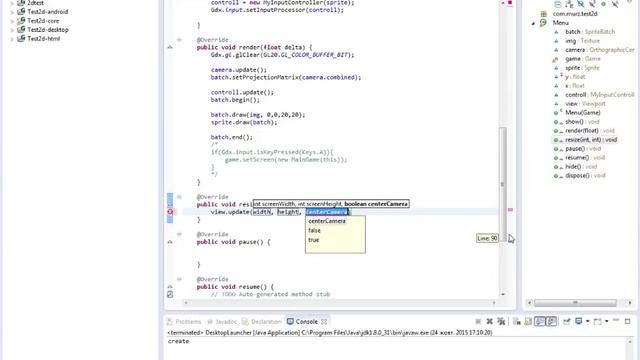Select controll field in Outline
The width and height of the screenshot is (640, 360).
coord(600,95)
